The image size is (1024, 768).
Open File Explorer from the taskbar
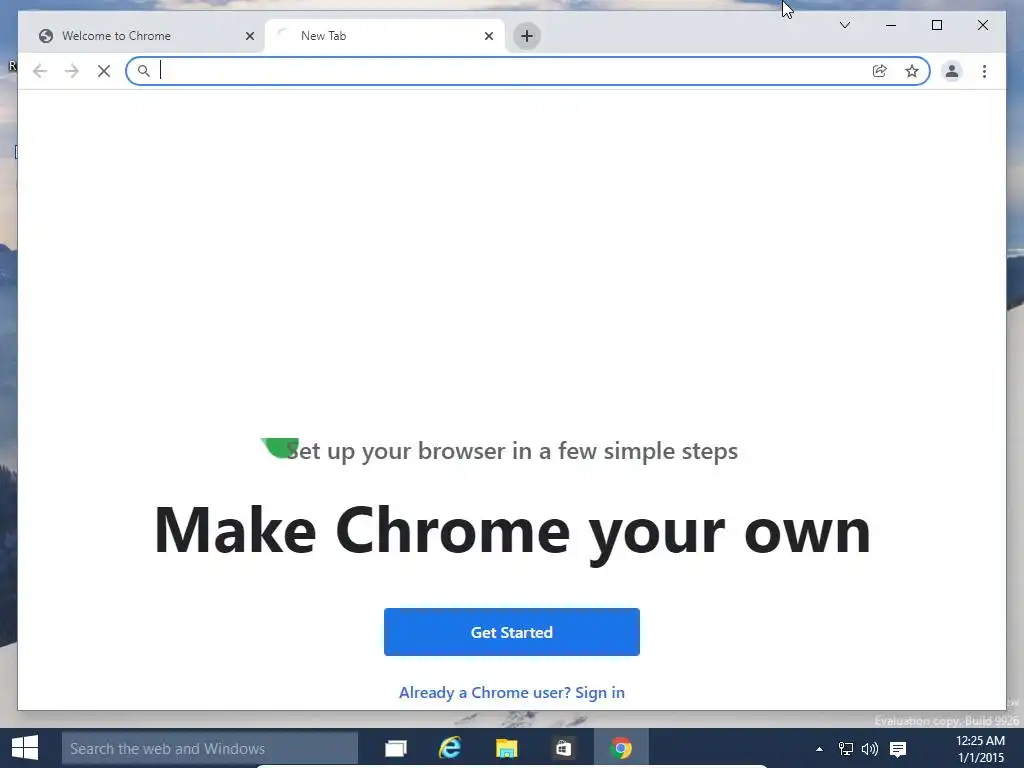tap(506, 748)
